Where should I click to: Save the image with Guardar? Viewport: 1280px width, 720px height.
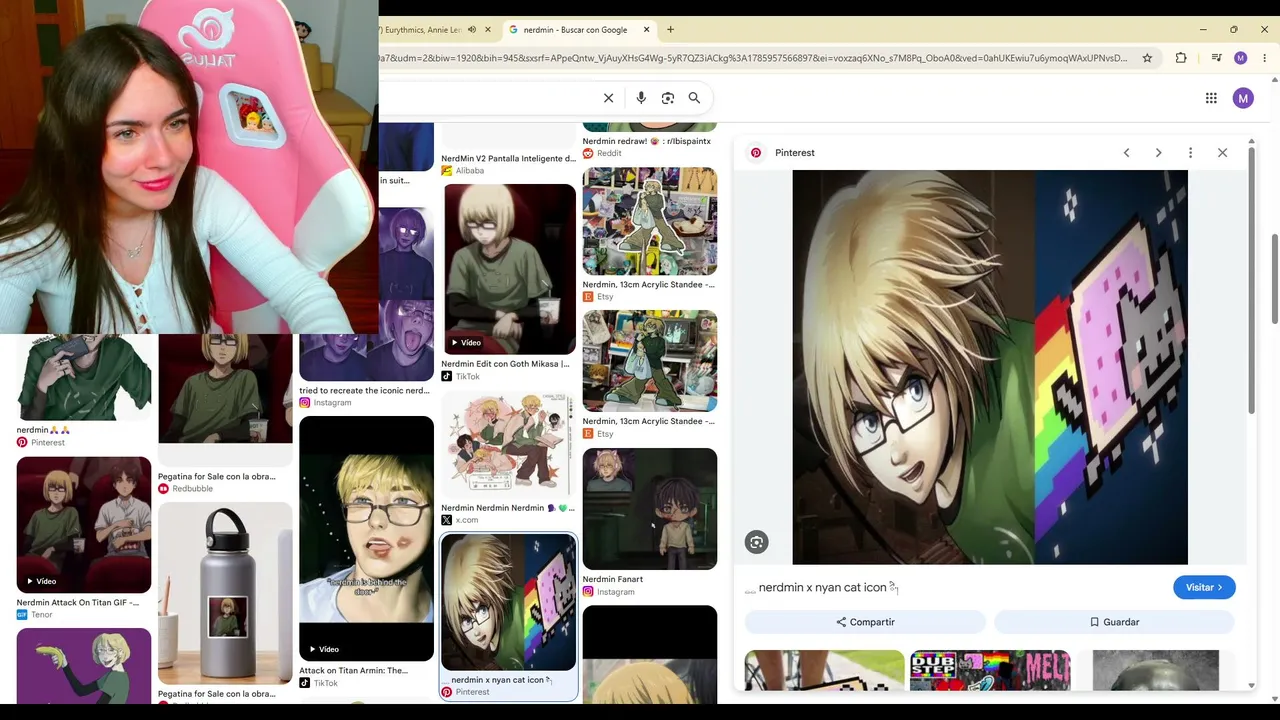point(1114,622)
